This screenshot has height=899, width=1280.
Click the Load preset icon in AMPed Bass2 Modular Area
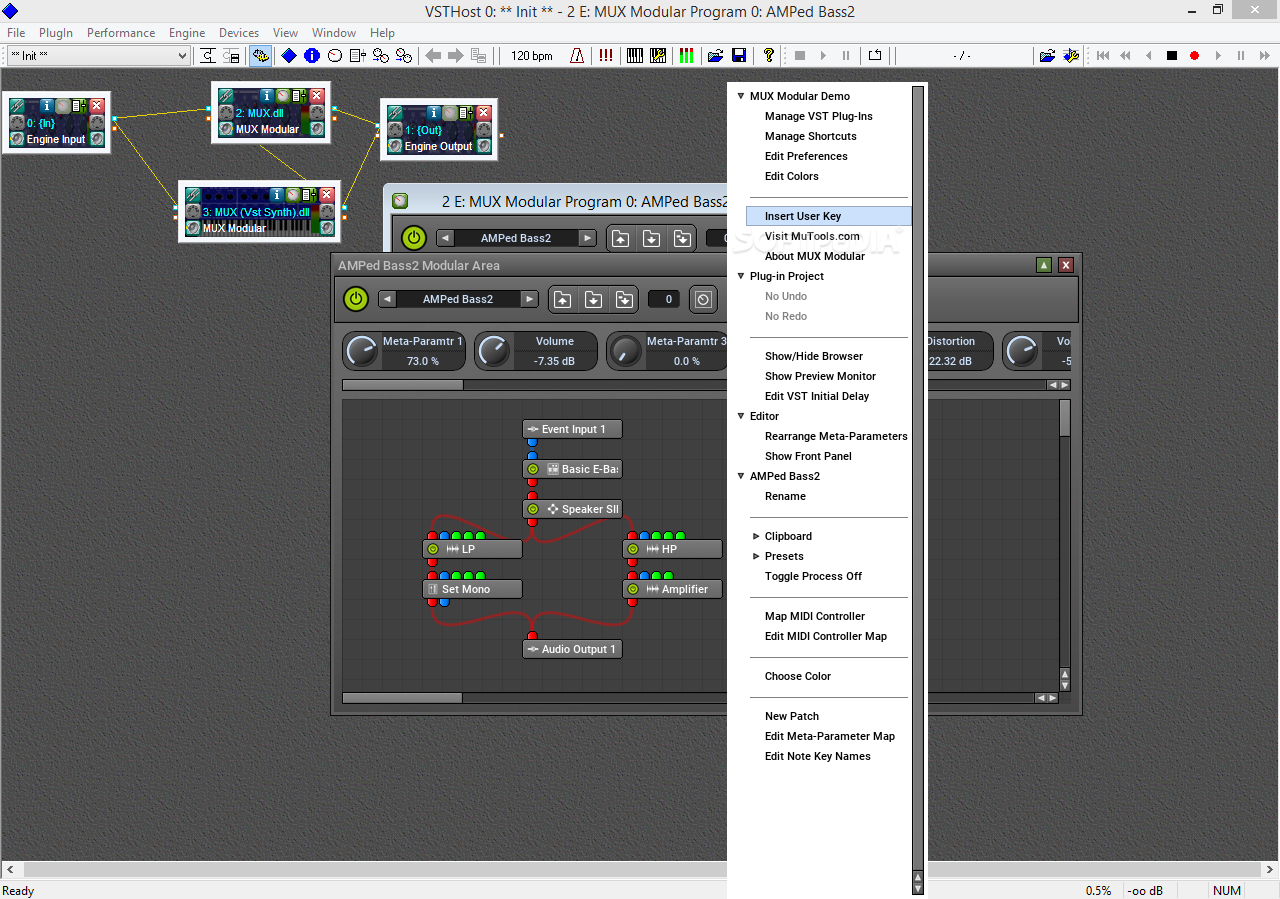563,299
